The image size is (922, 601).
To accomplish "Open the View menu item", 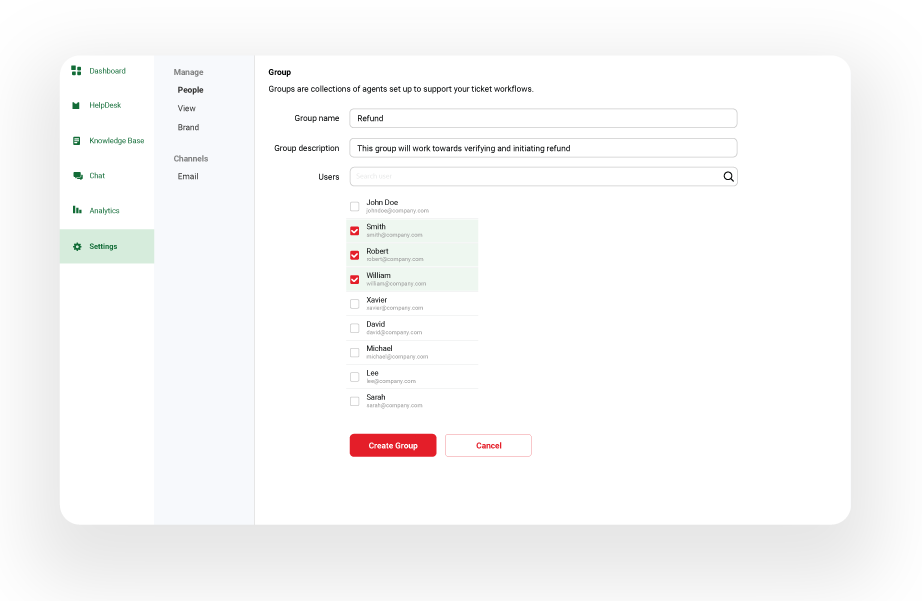I will (187, 108).
